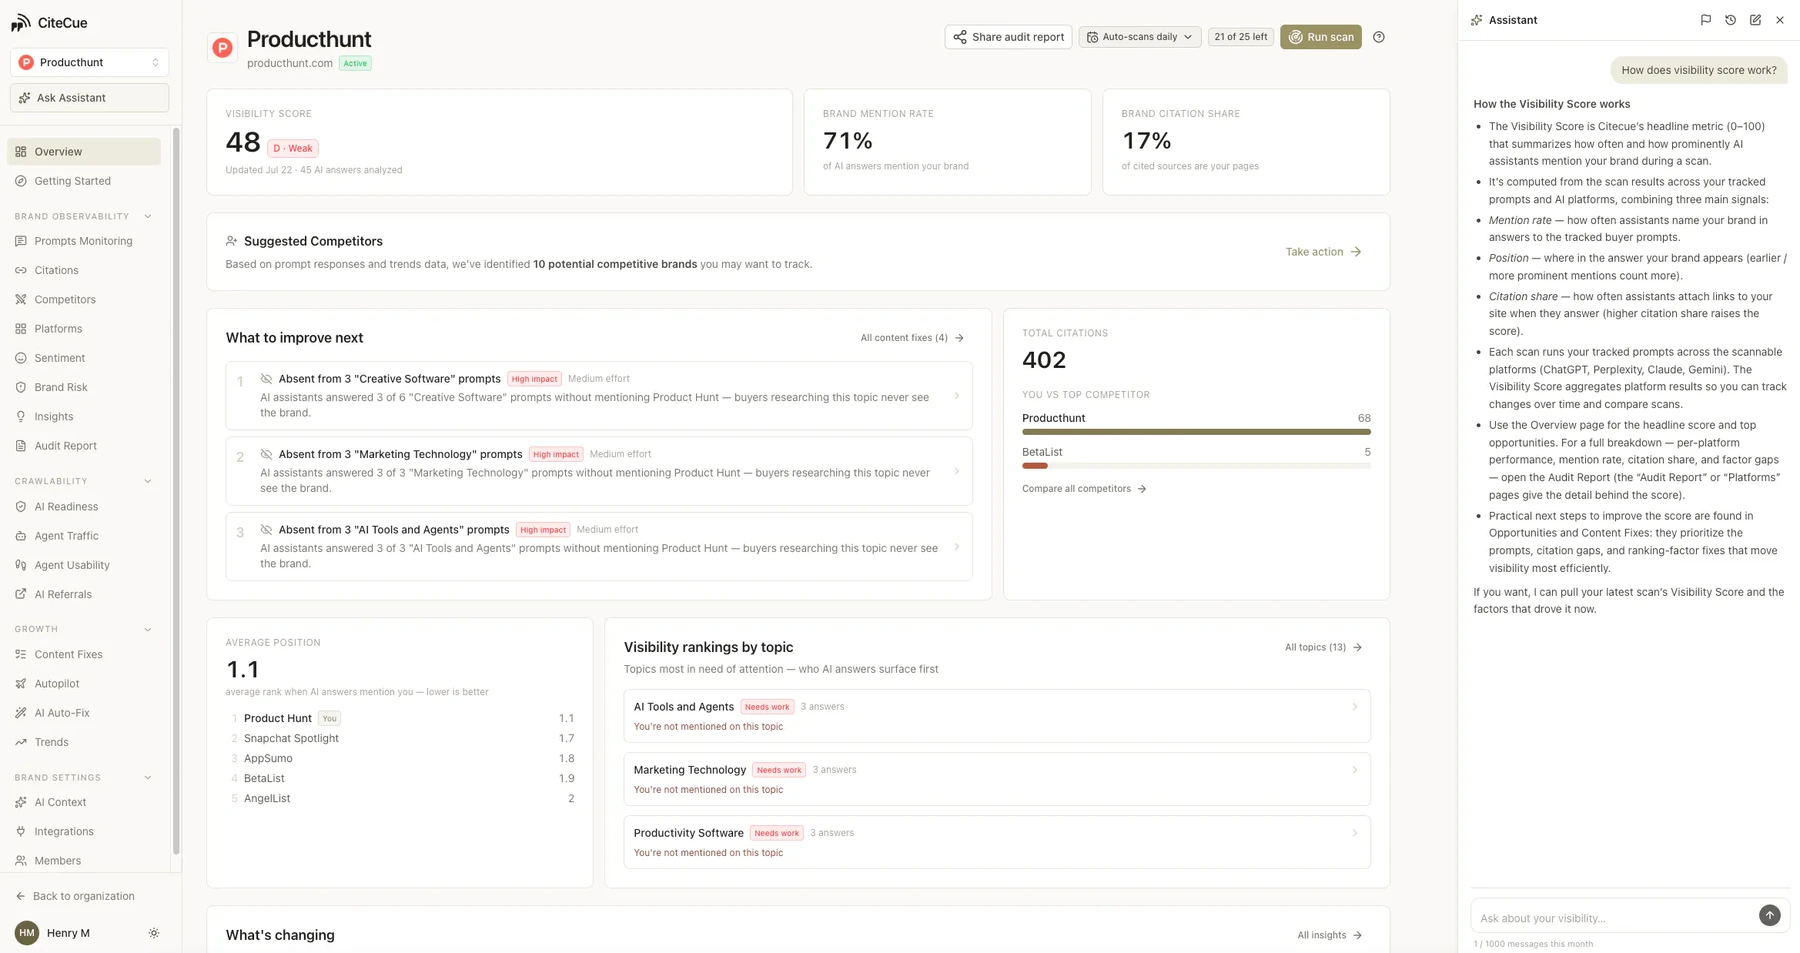Image resolution: width=1800 pixels, height=953 pixels.
Task: Open All insights link
Action: click(1329, 935)
